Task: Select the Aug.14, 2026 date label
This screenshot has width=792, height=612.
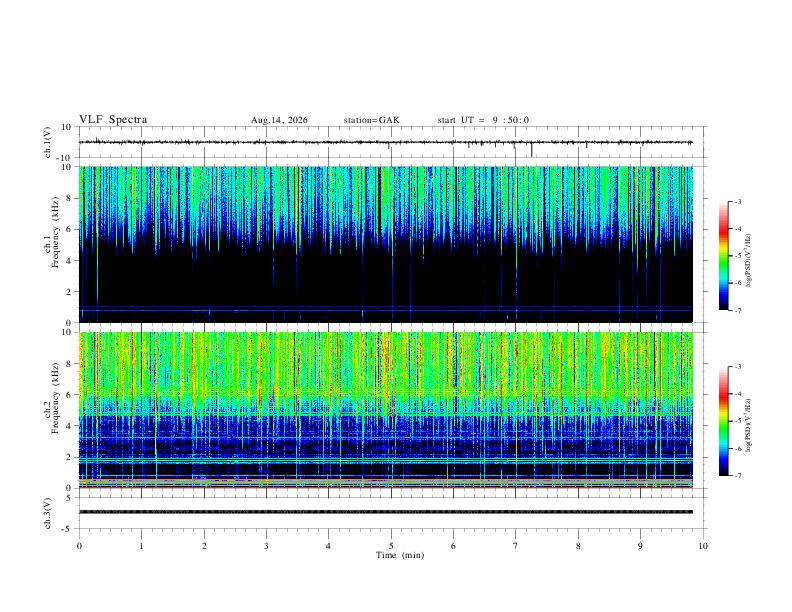Action: click(279, 120)
